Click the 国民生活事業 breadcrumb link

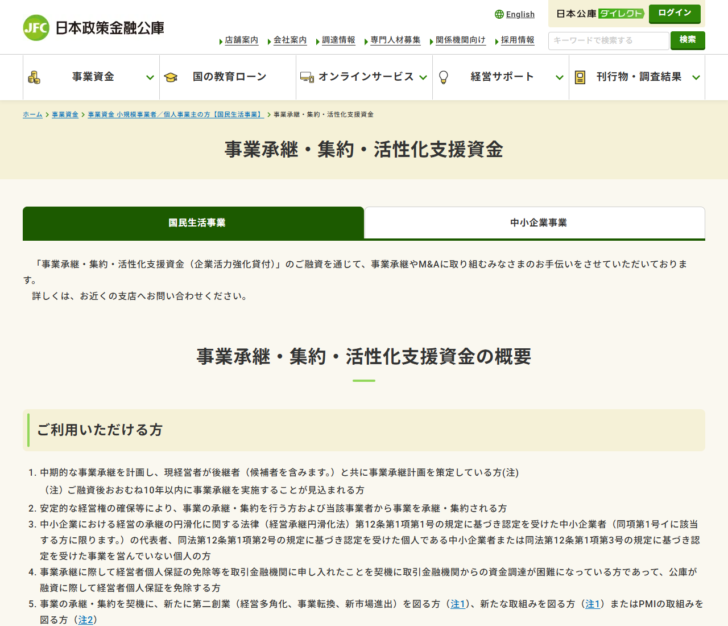tap(176, 115)
